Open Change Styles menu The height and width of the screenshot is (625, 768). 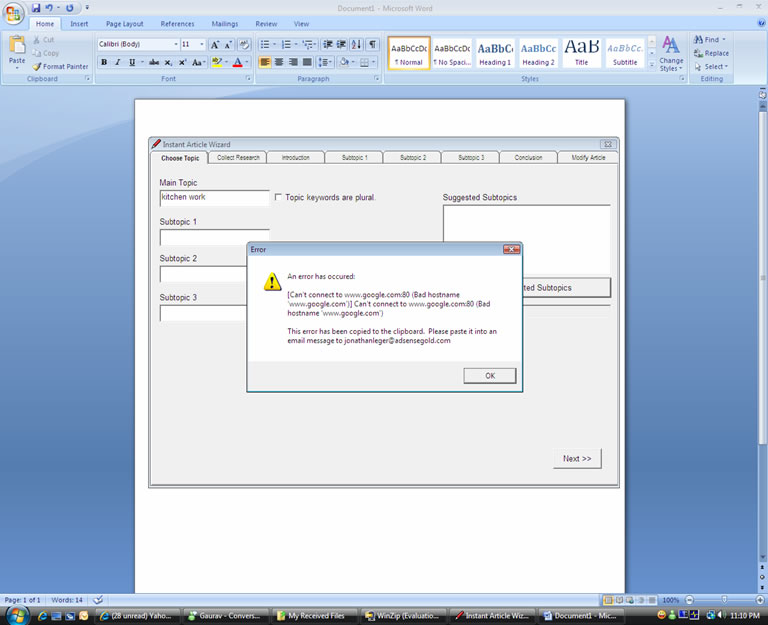coord(671,54)
